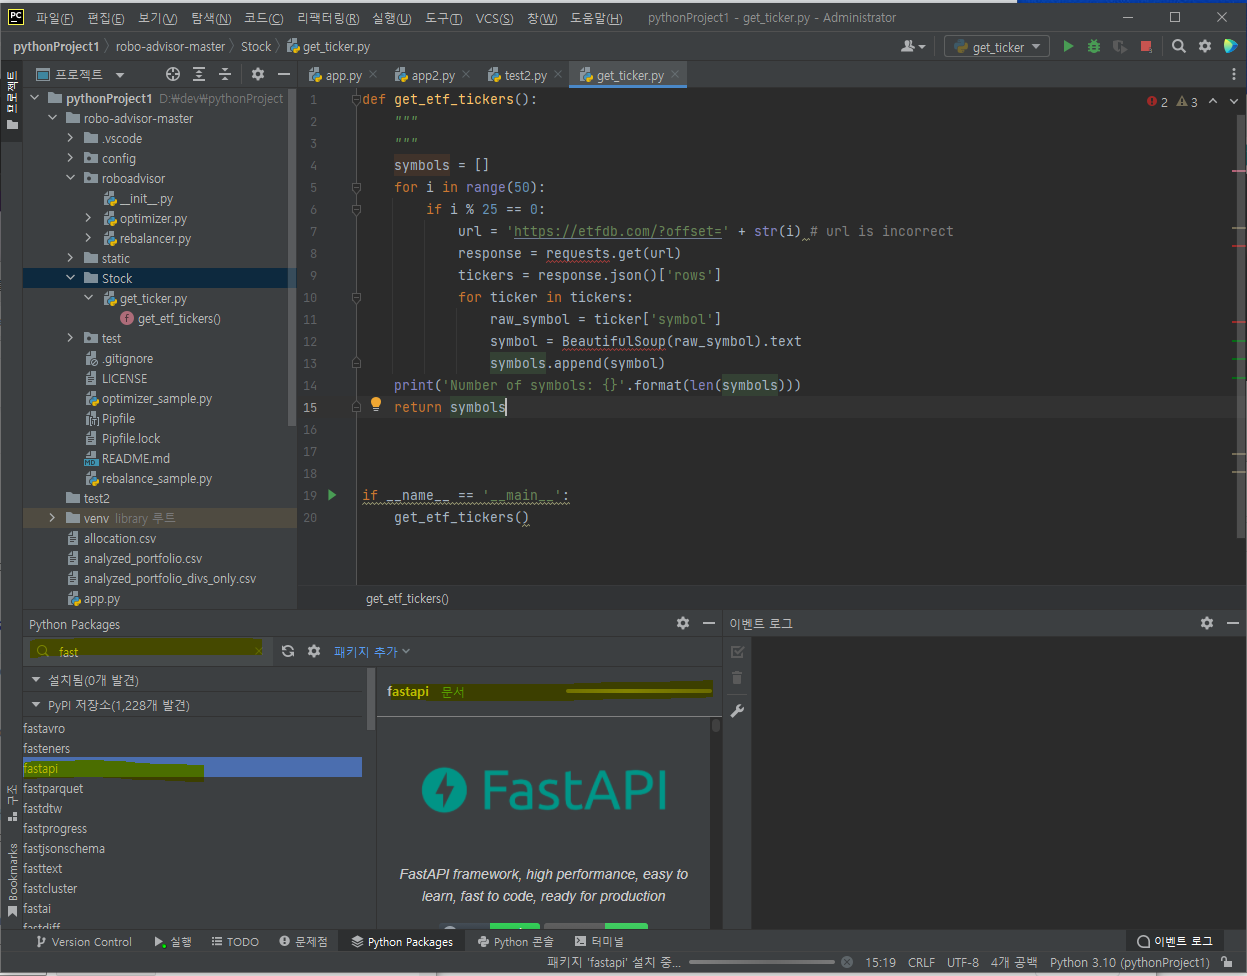Open Search Everywhere magnifier icon
The width and height of the screenshot is (1247, 976).
1179,46
